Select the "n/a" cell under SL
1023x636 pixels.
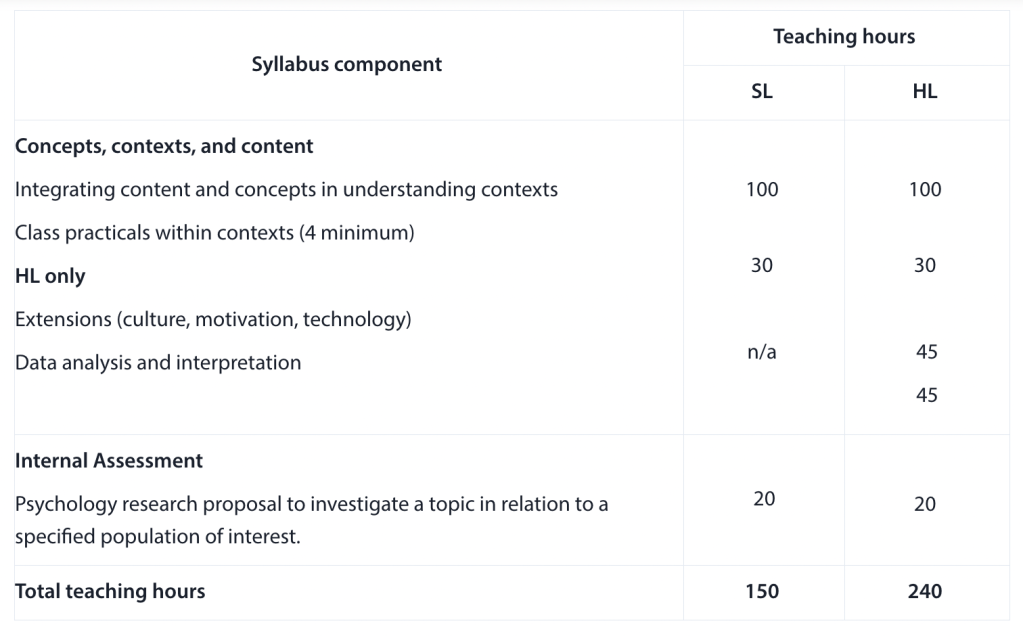(762, 352)
